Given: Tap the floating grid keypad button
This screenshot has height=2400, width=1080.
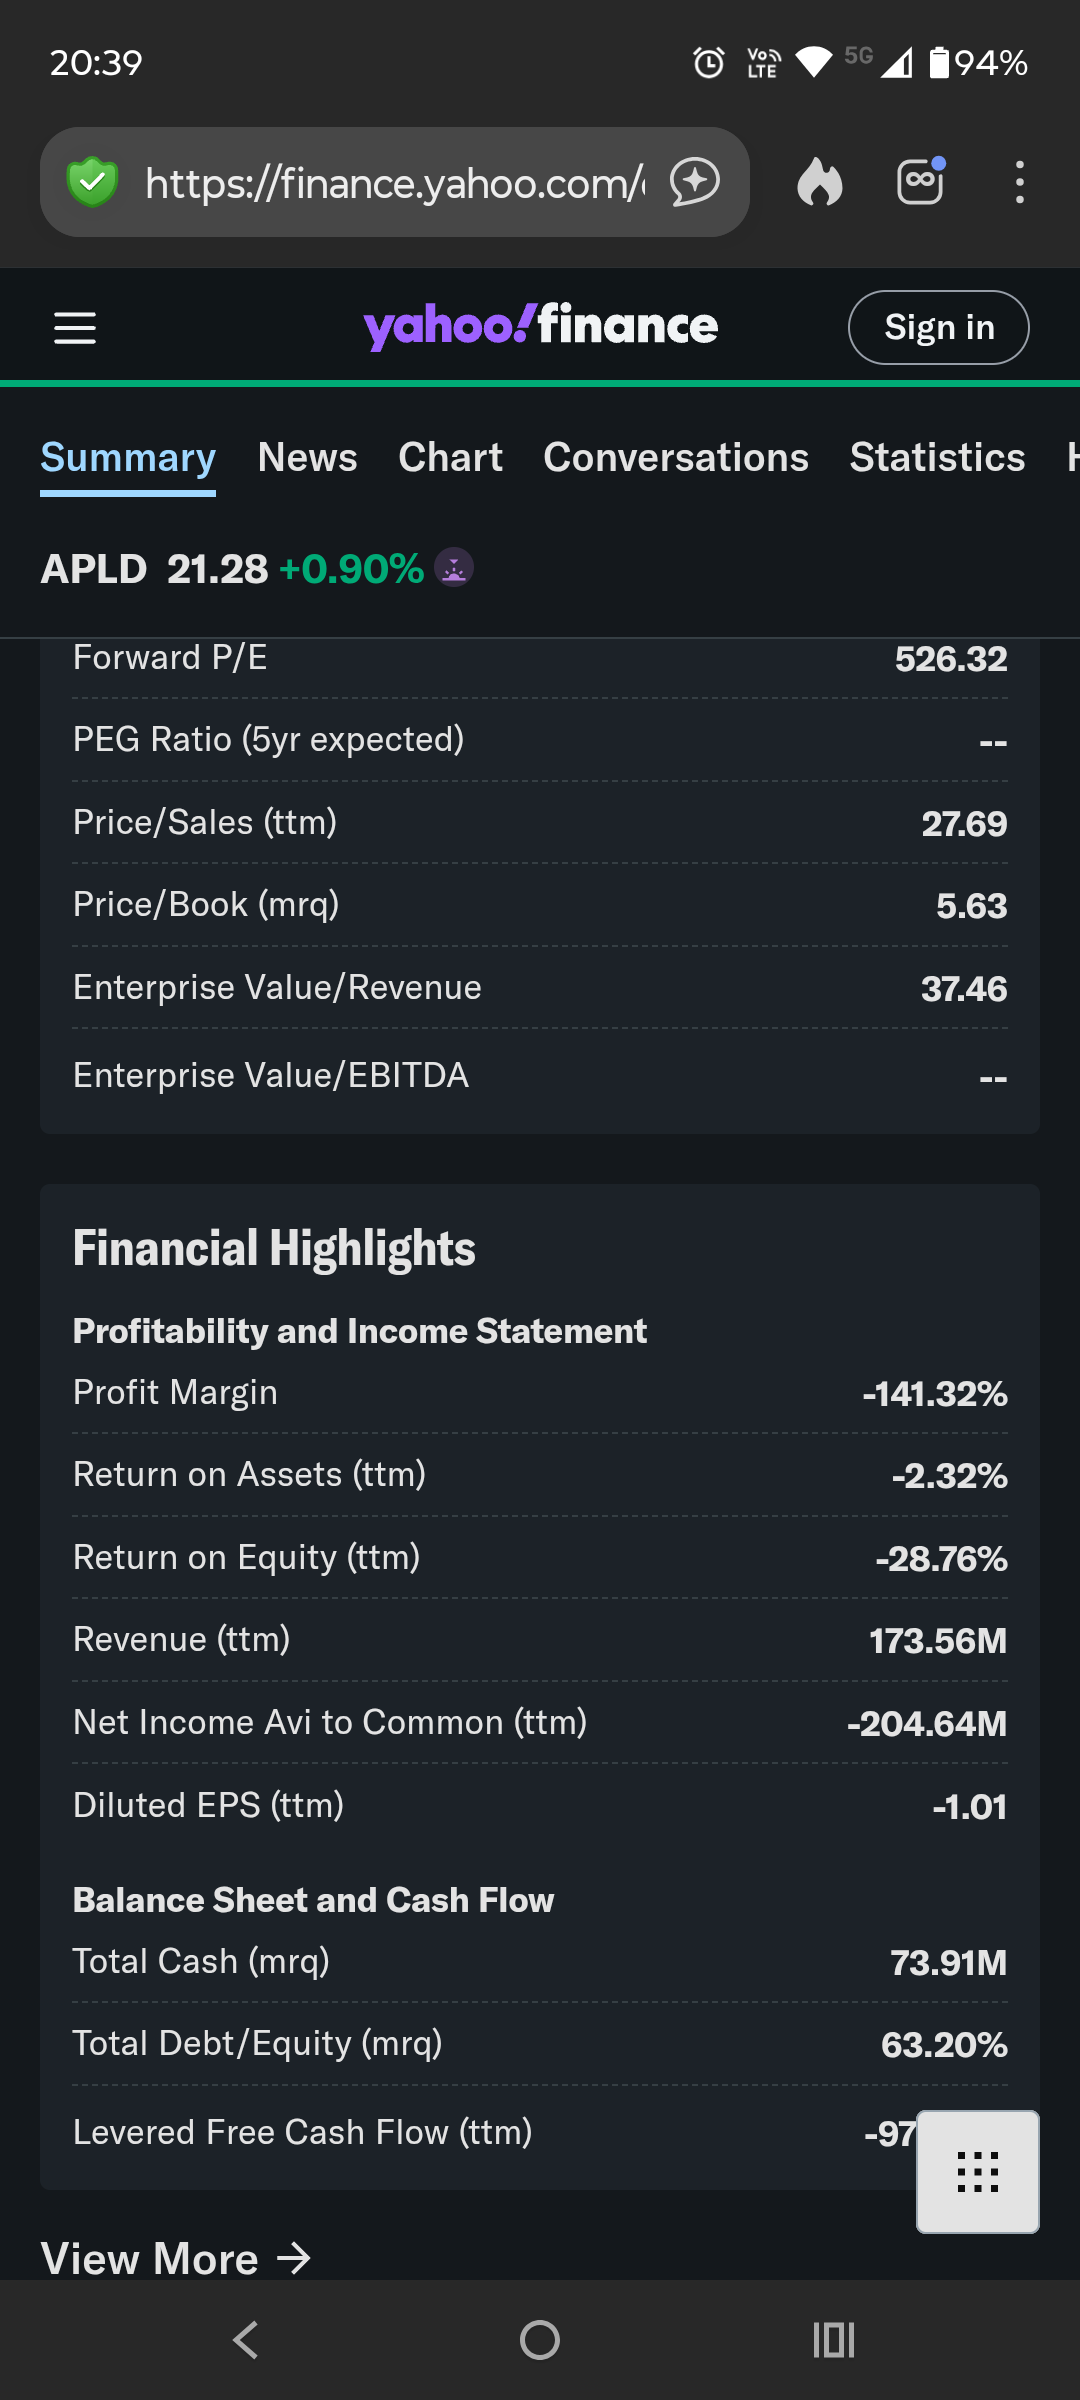Looking at the screenshot, I should coord(977,2171).
